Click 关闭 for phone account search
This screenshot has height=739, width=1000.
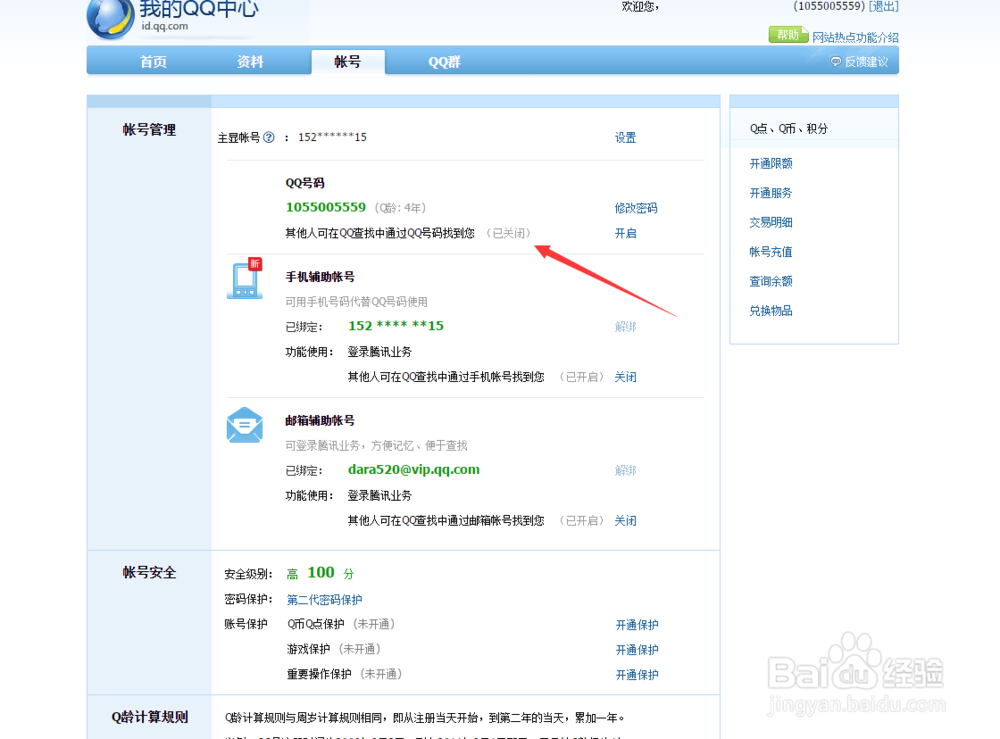[x=625, y=377]
